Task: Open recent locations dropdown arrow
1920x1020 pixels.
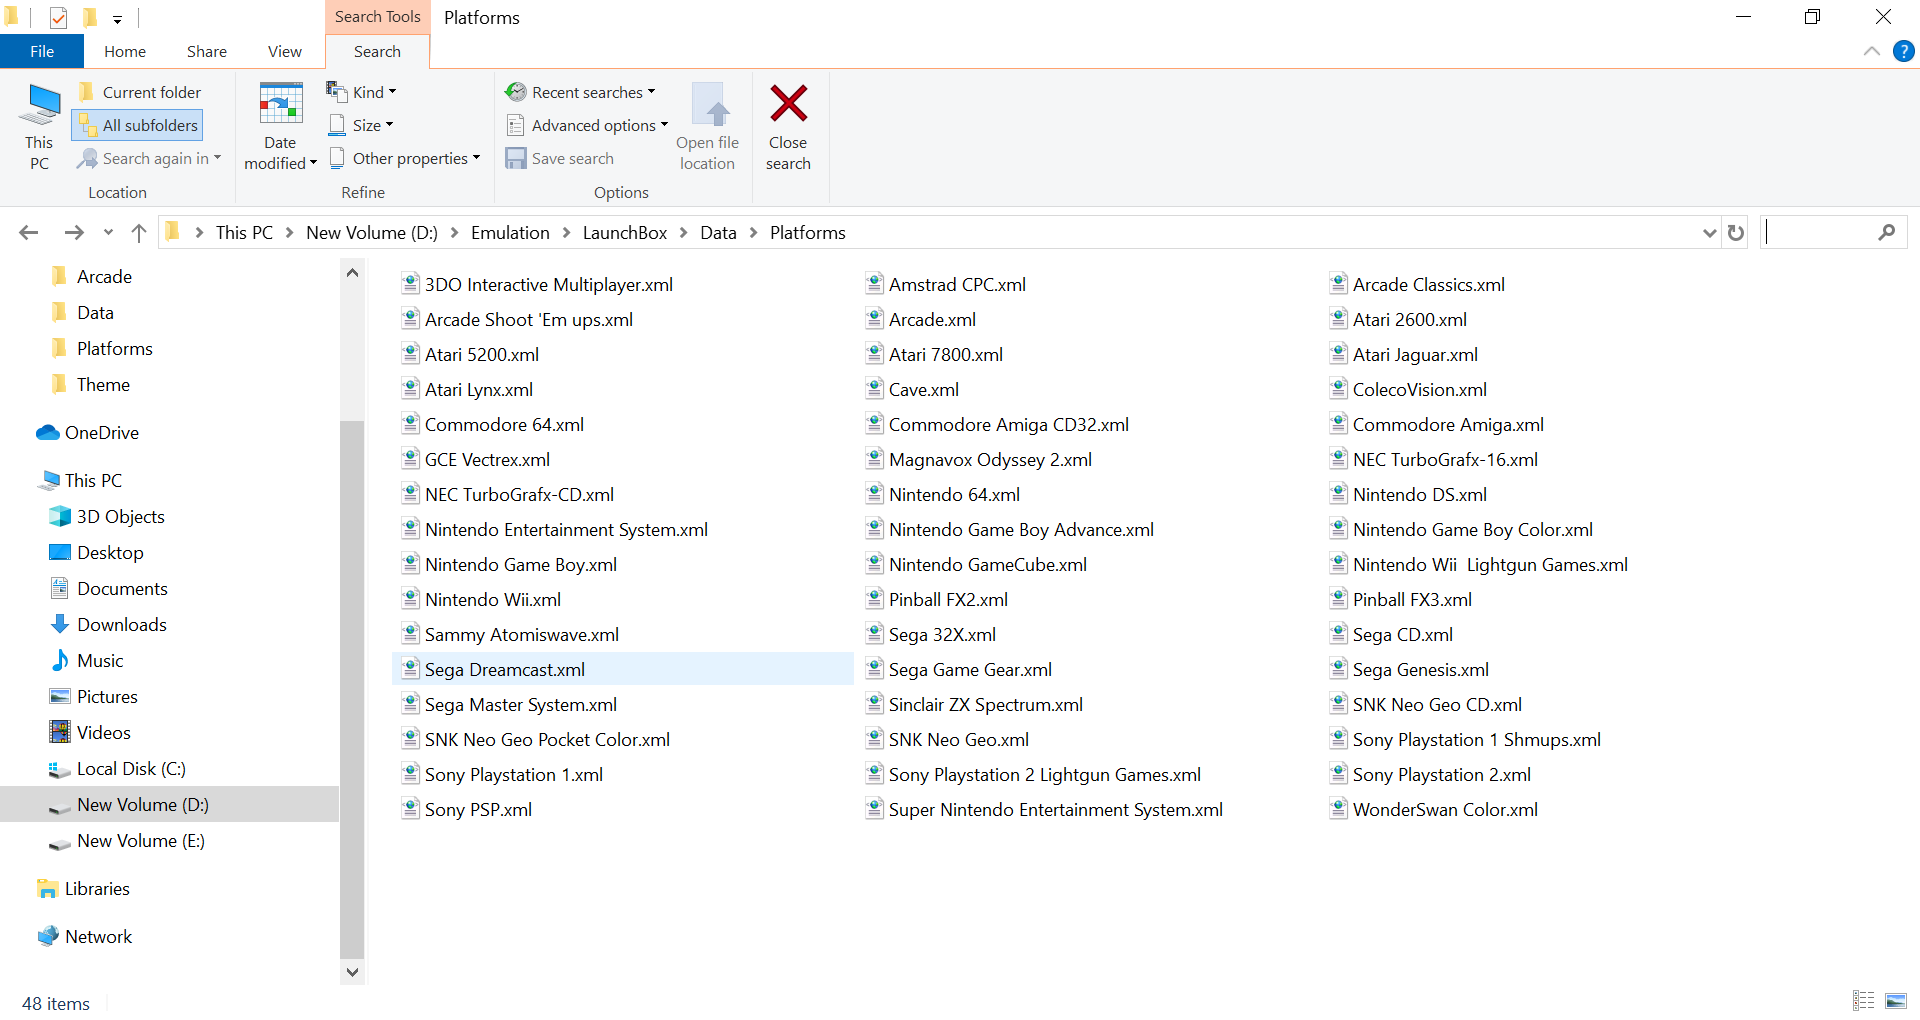Action: pos(108,233)
